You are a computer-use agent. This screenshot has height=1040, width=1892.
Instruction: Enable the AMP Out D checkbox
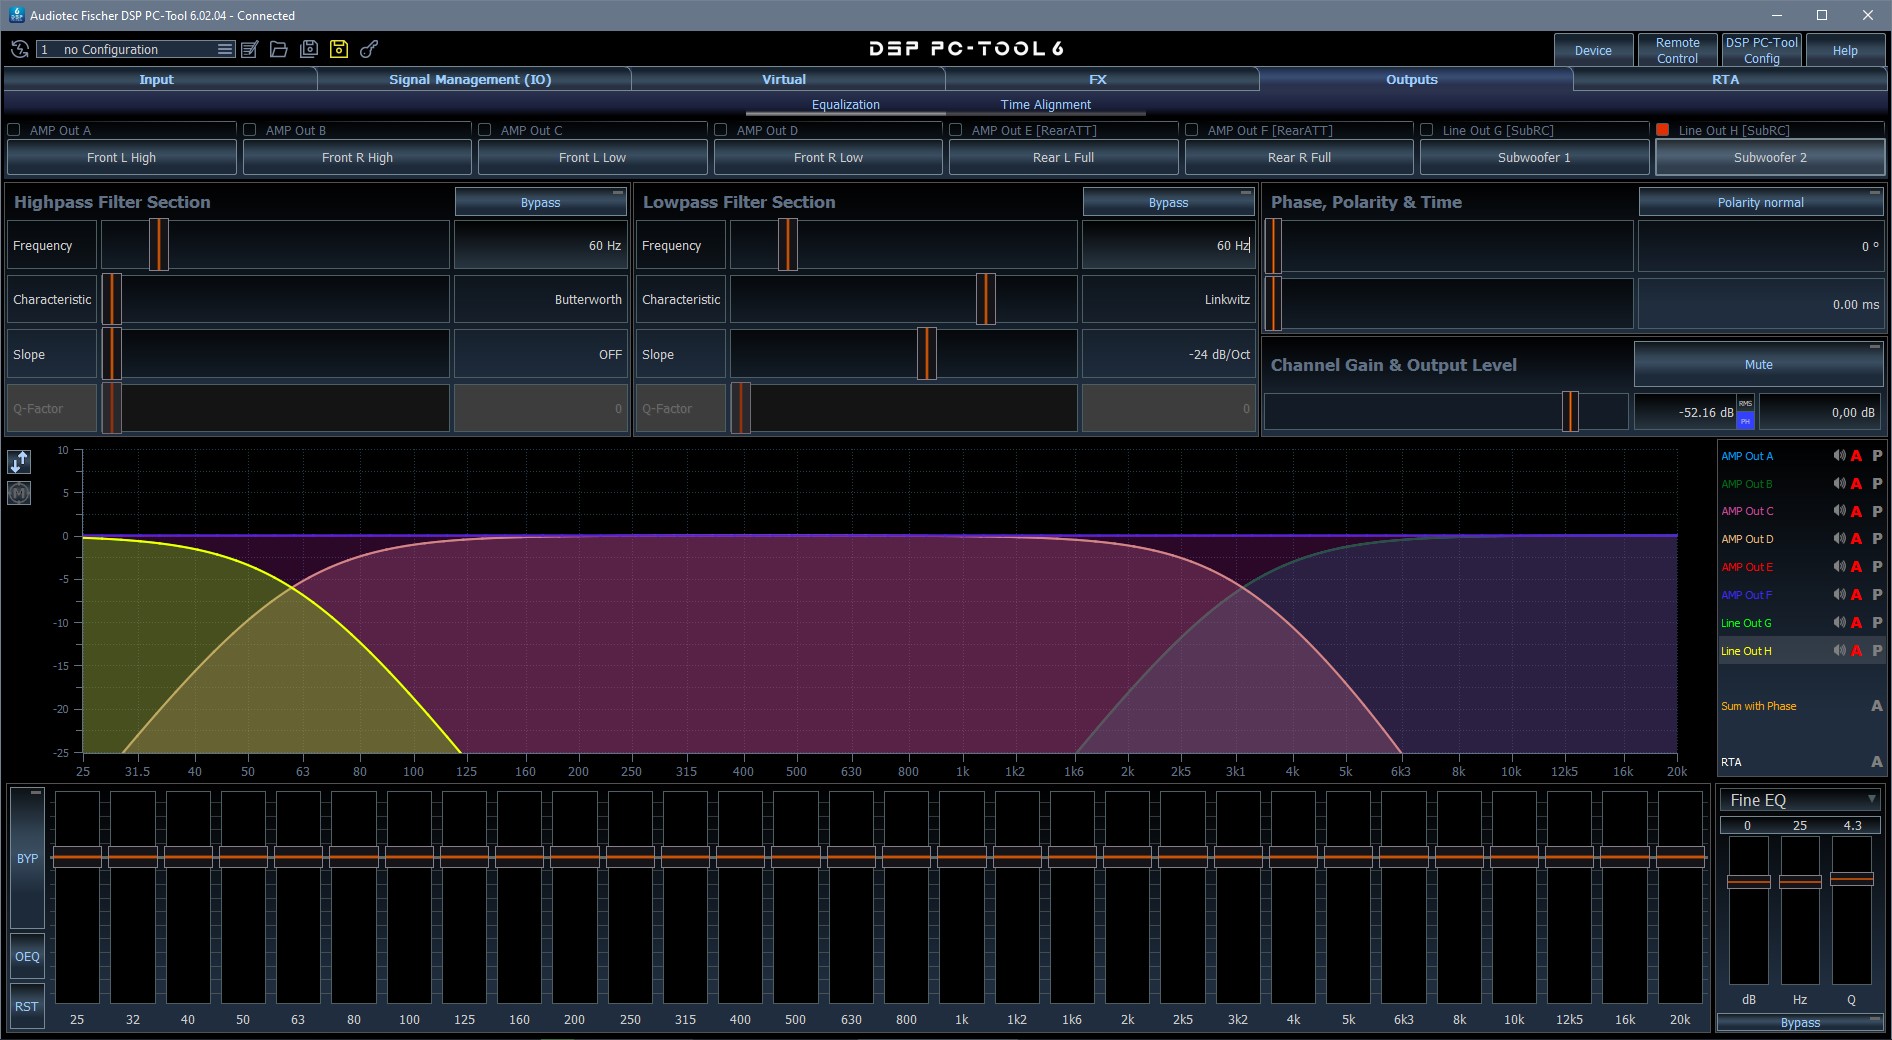point(721,130)
